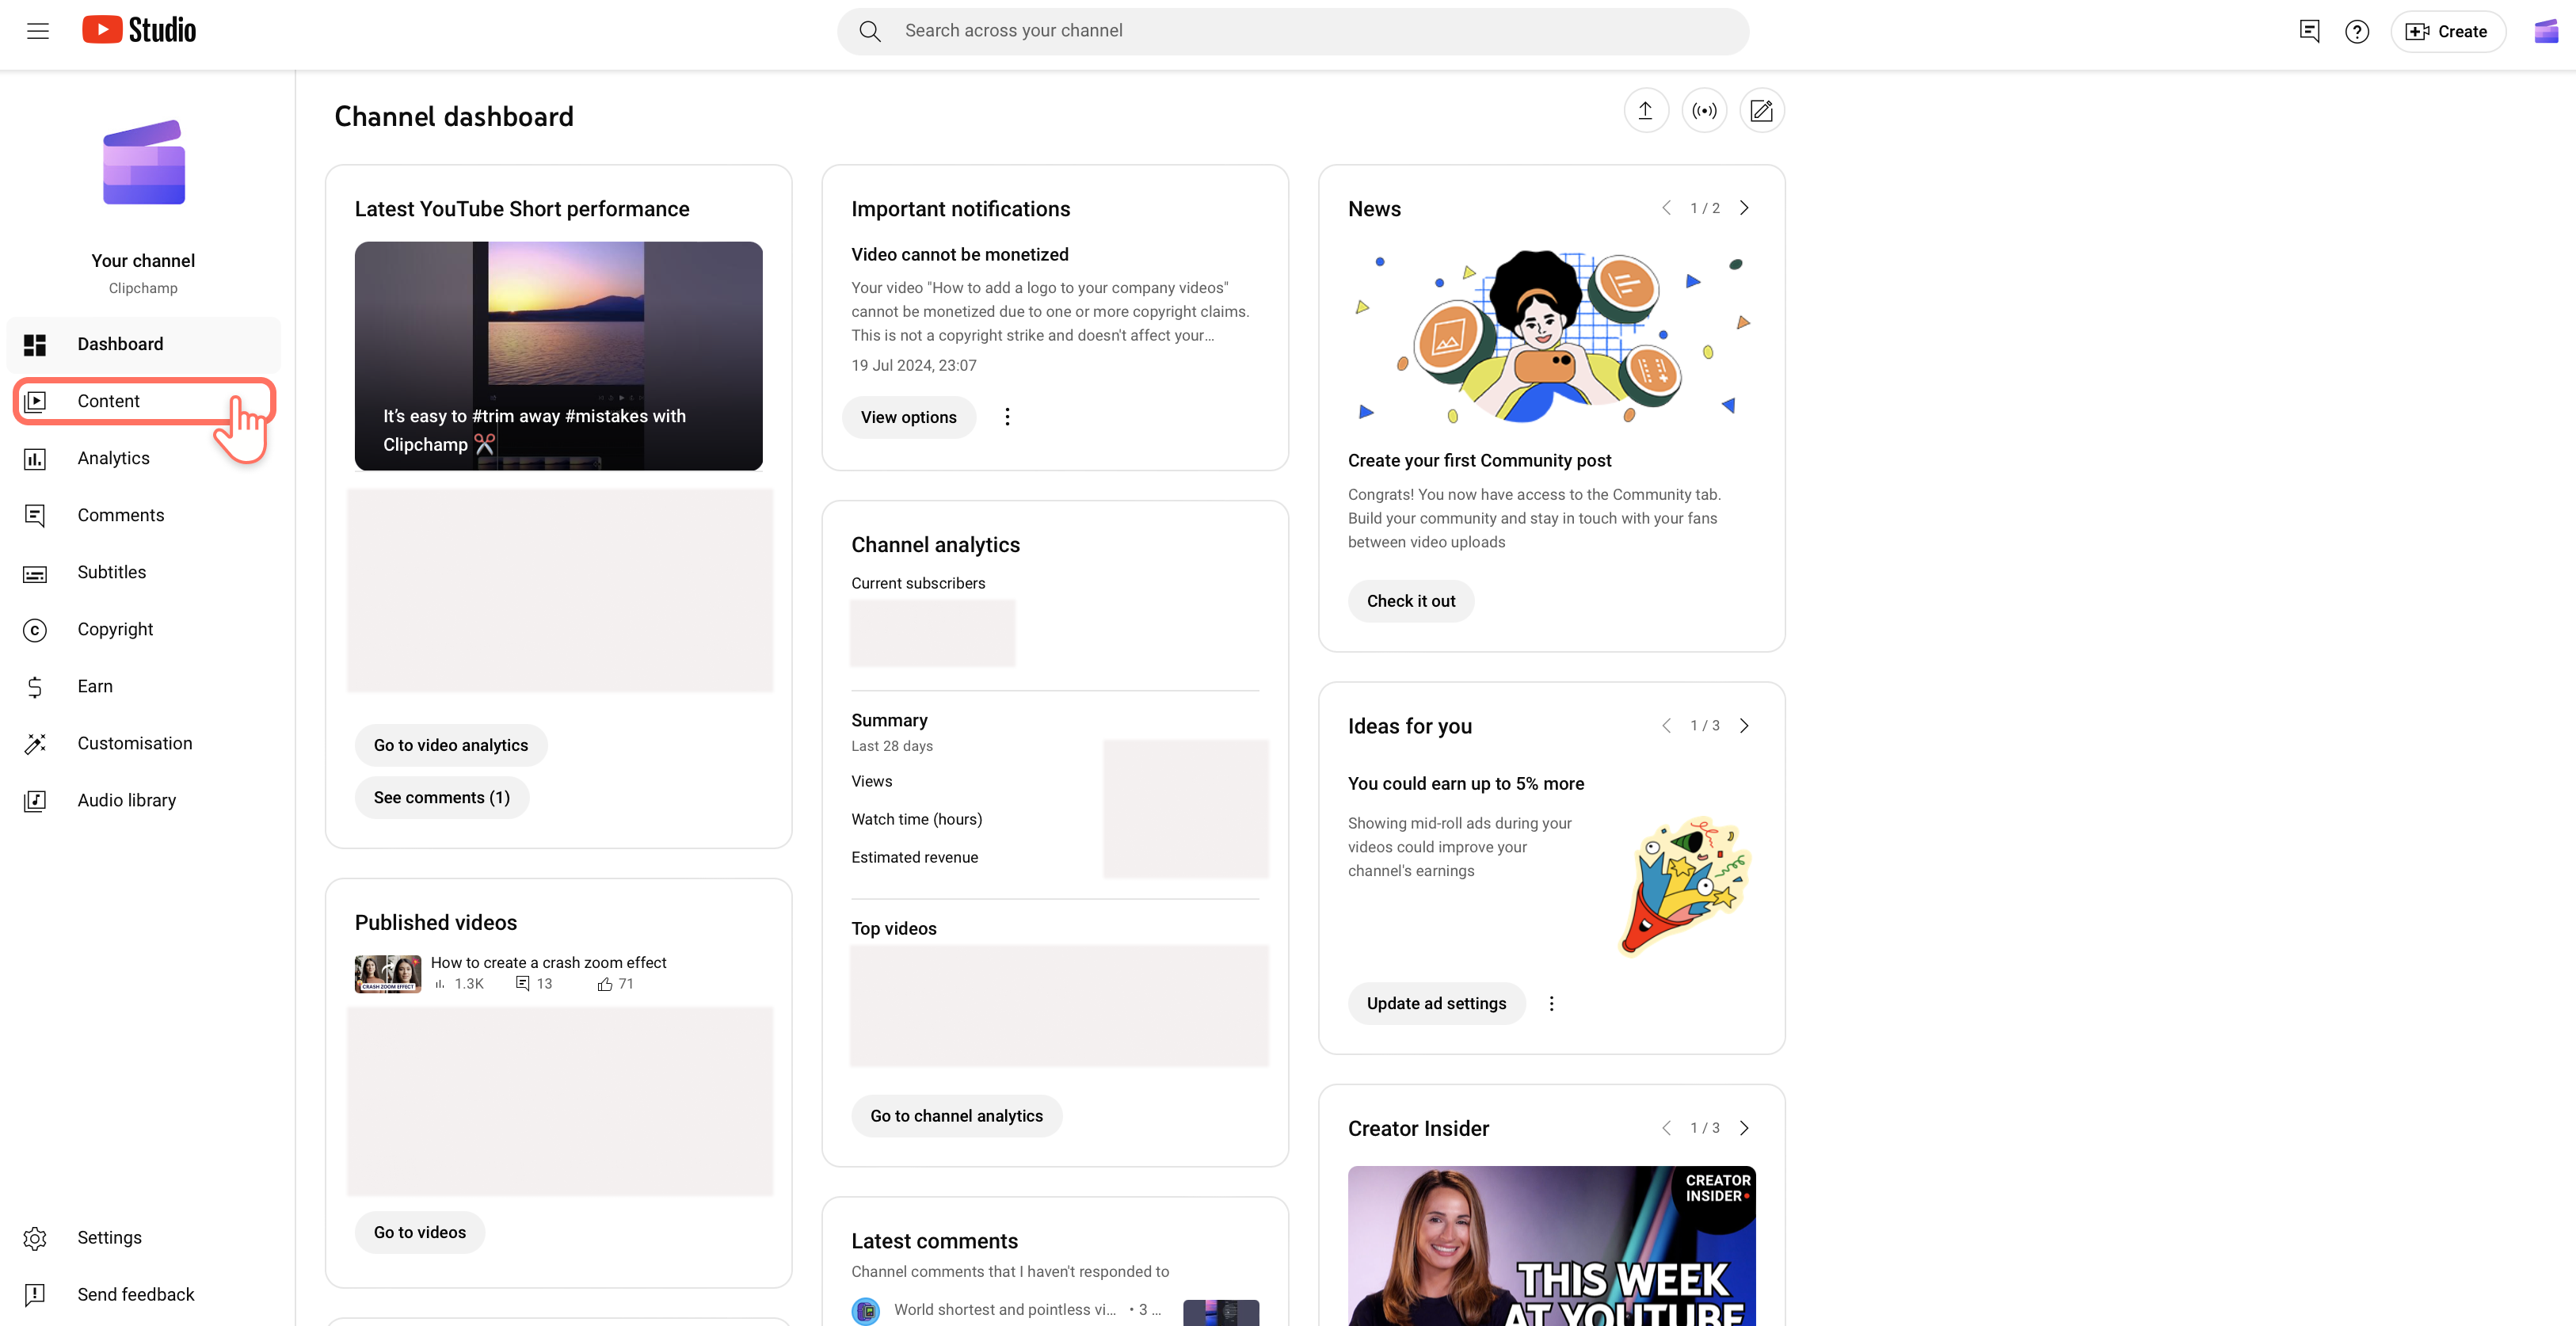This screenshot has height=1326, width=2576.
Task: Open the help question mark icon
Action: [x=2357, y=31]
